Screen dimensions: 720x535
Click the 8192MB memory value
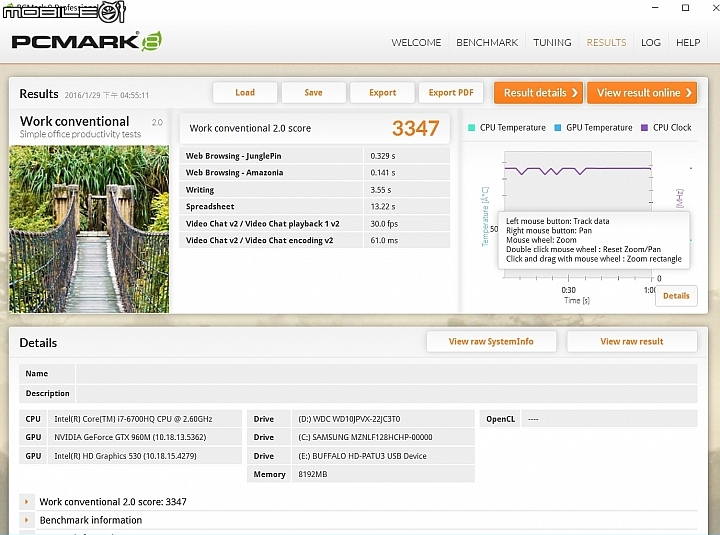click(313, 474)
